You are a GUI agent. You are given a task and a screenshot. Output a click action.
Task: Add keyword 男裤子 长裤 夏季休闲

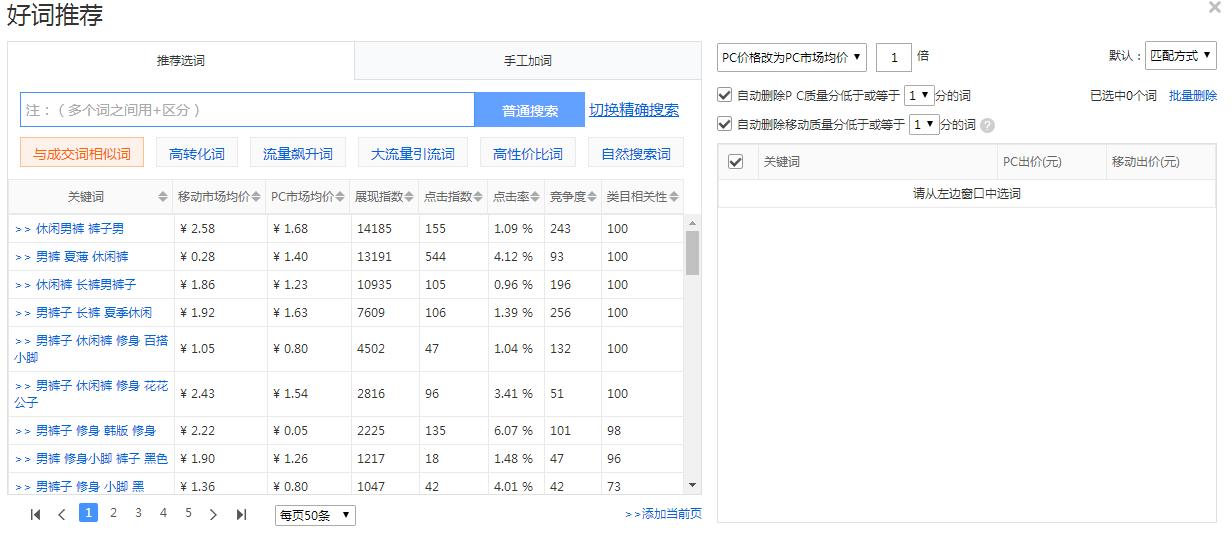(x=83, y=313)
